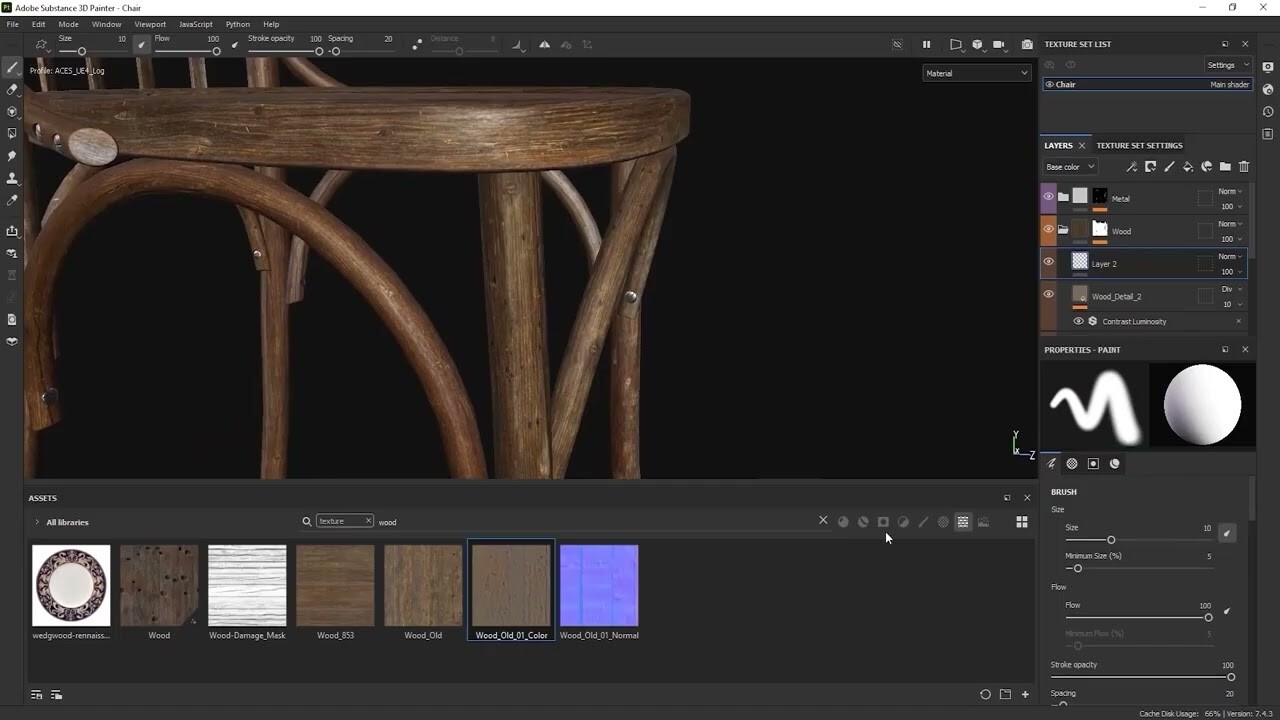Activate the Material picker eyedropper

coord(12,201)
